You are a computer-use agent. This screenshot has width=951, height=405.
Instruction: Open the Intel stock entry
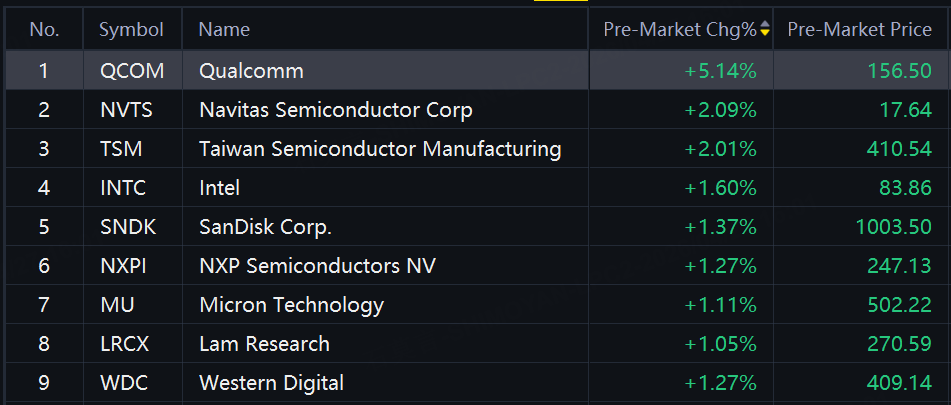[478, 187]
